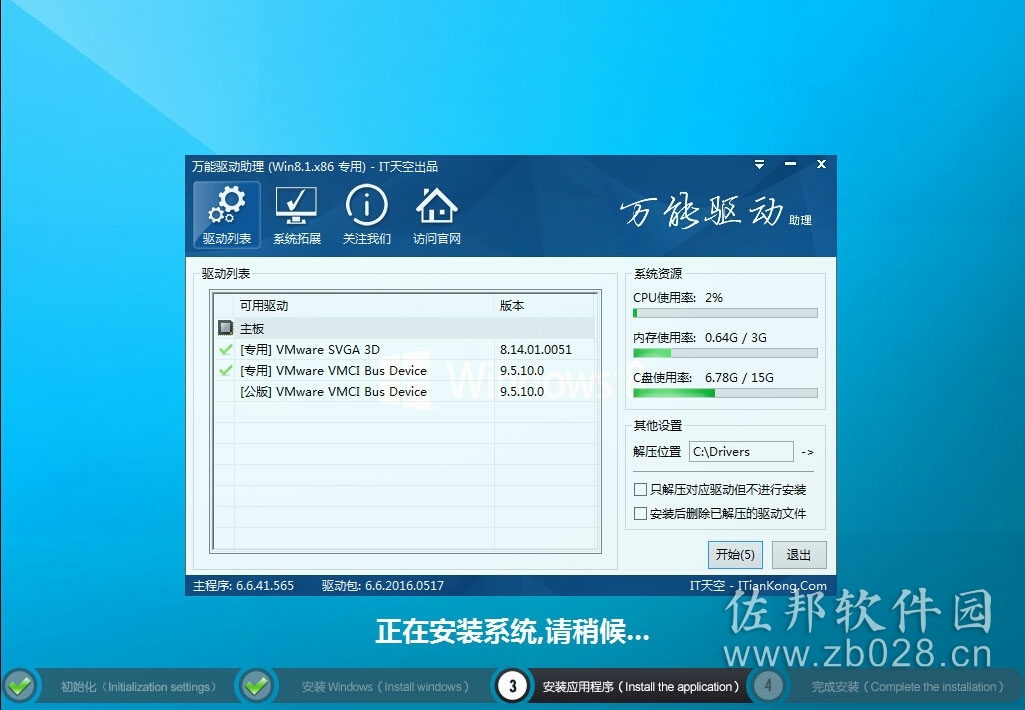Click the C:\Drivers extract path field
This screenshot has height=710, width=1025.
click(x=741, y=452)
